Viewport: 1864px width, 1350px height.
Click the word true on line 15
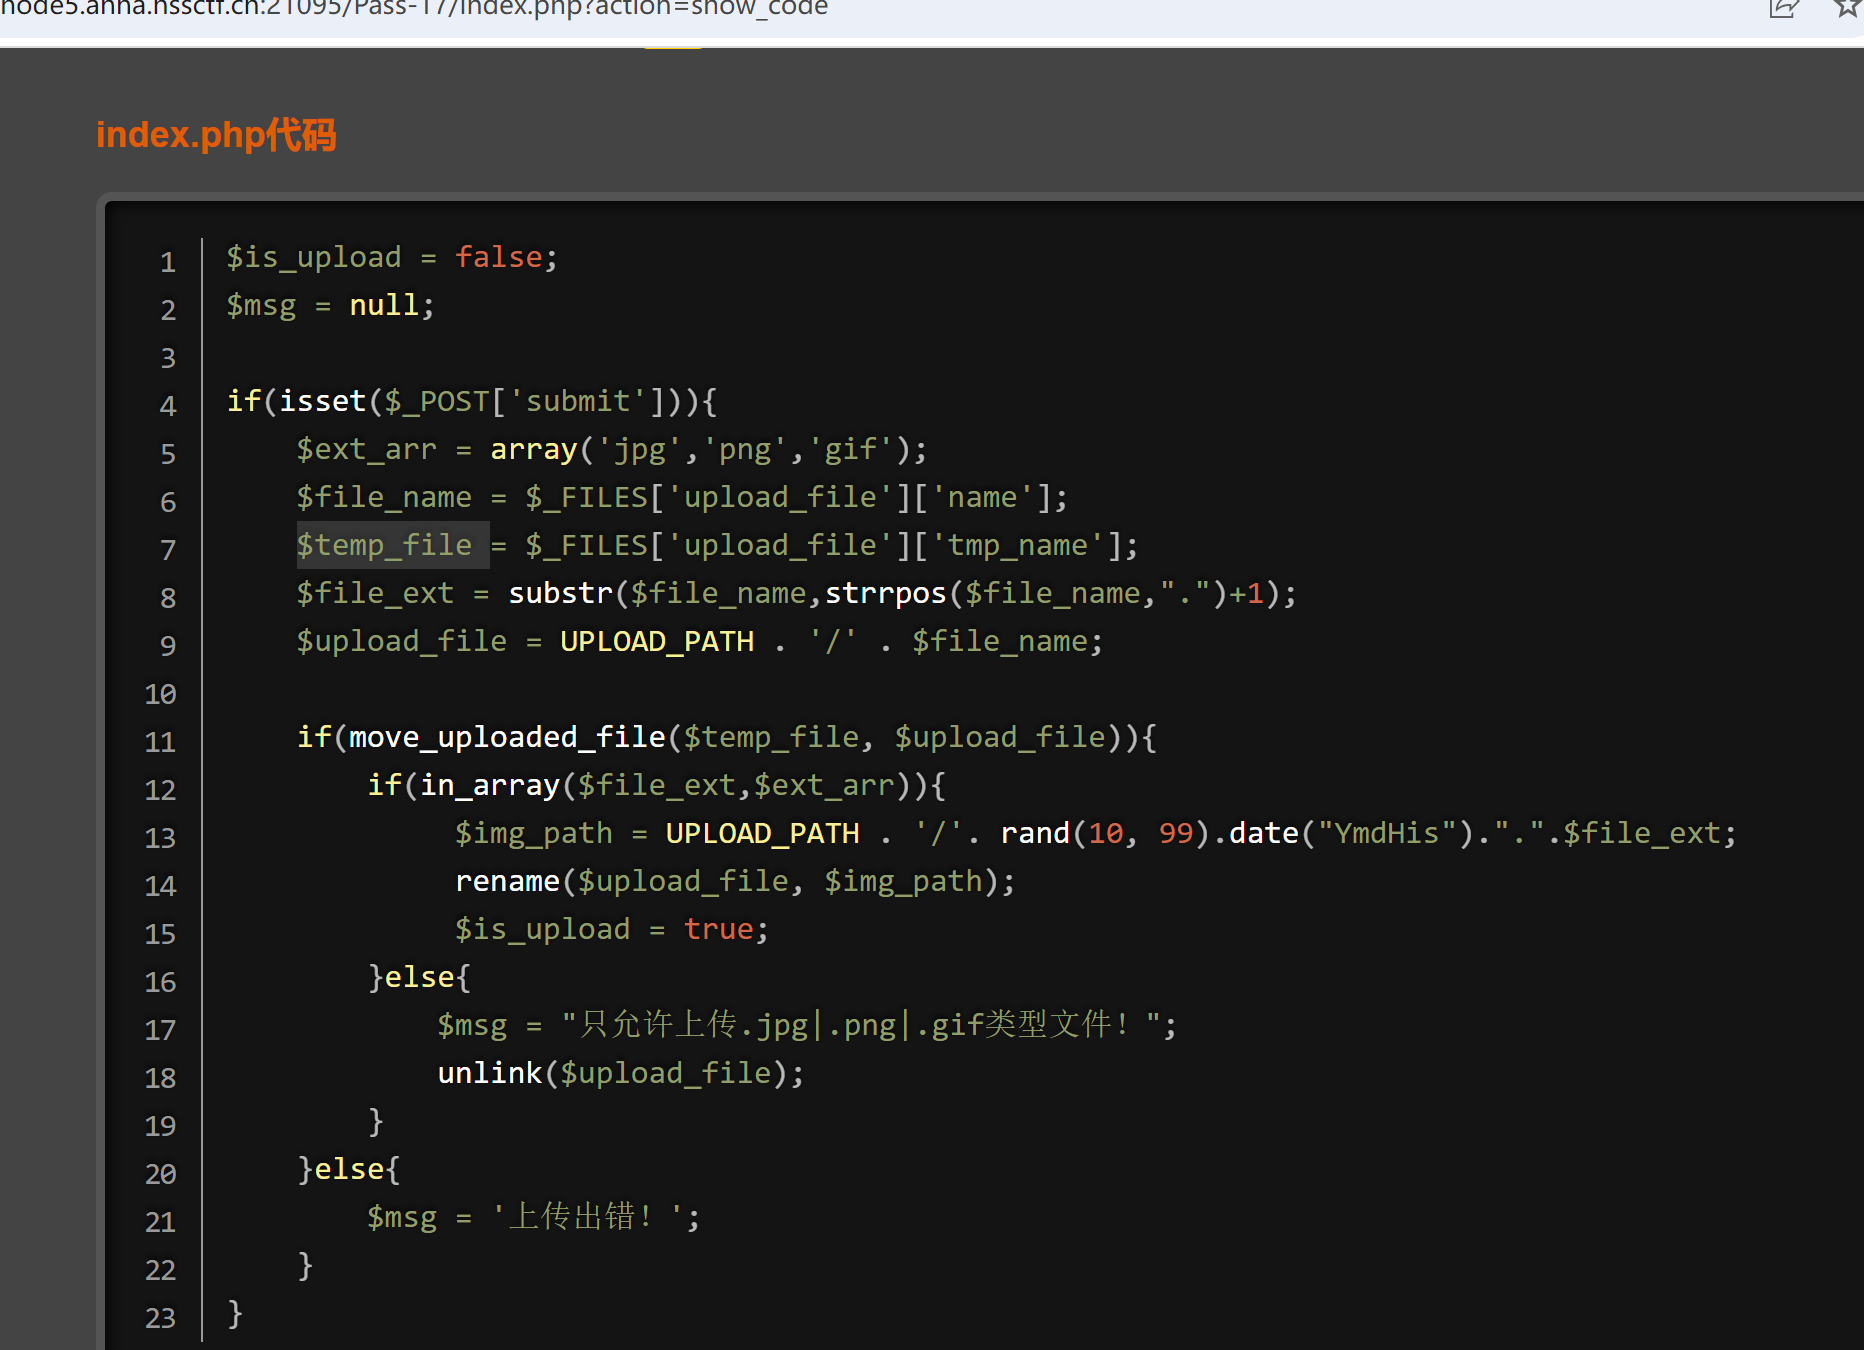pyautogui.click(x=718, y=929)
